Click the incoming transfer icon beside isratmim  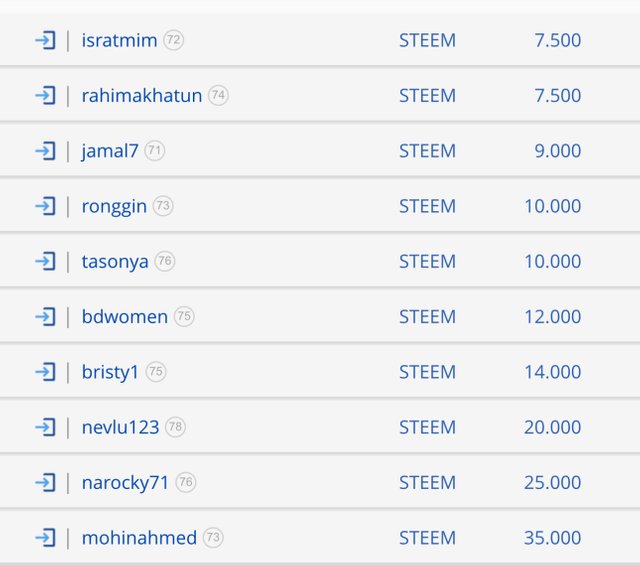tap(45, 40)
